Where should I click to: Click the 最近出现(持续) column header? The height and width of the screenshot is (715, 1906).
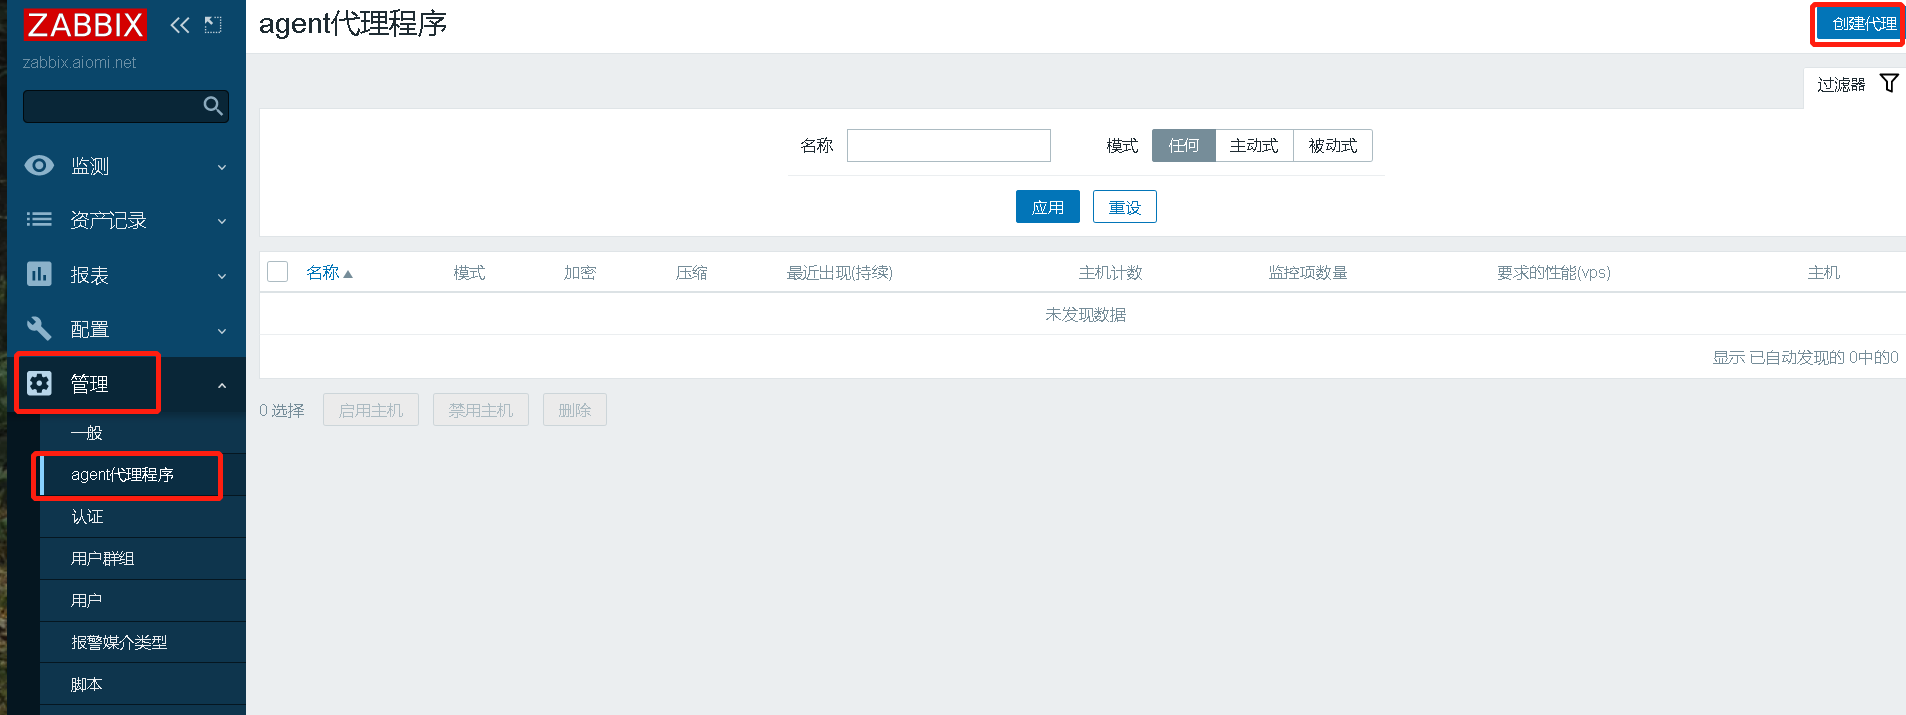pos(840,272)
